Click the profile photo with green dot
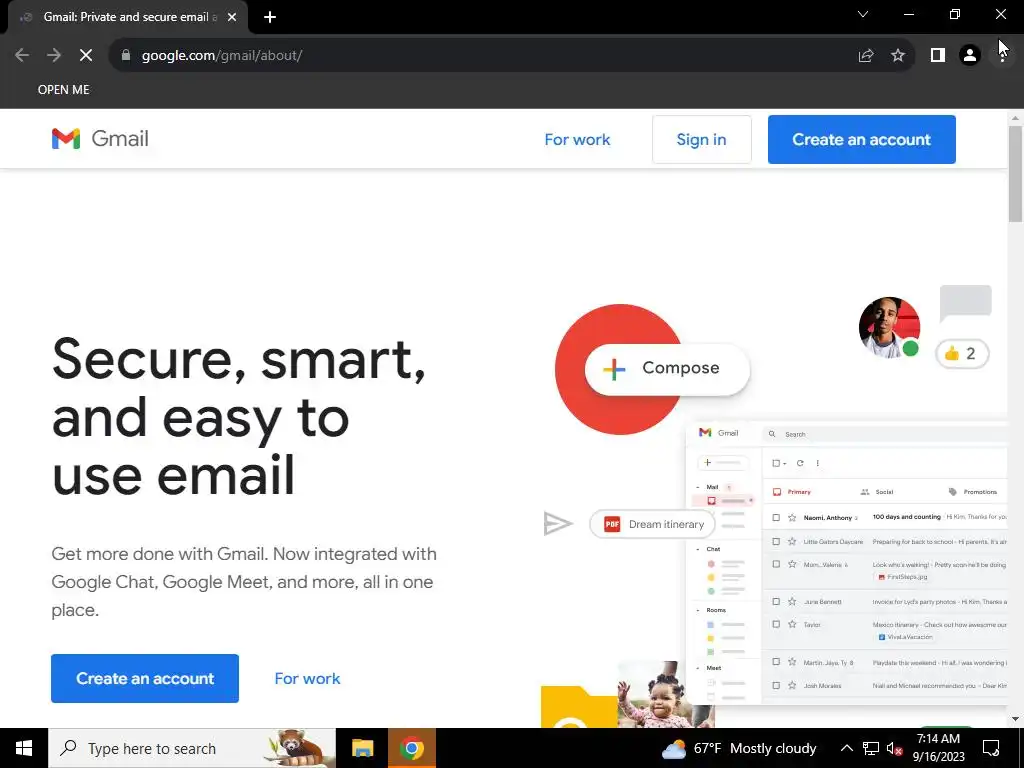This screenshot has height=768, width=1024. tap(889, 328)
